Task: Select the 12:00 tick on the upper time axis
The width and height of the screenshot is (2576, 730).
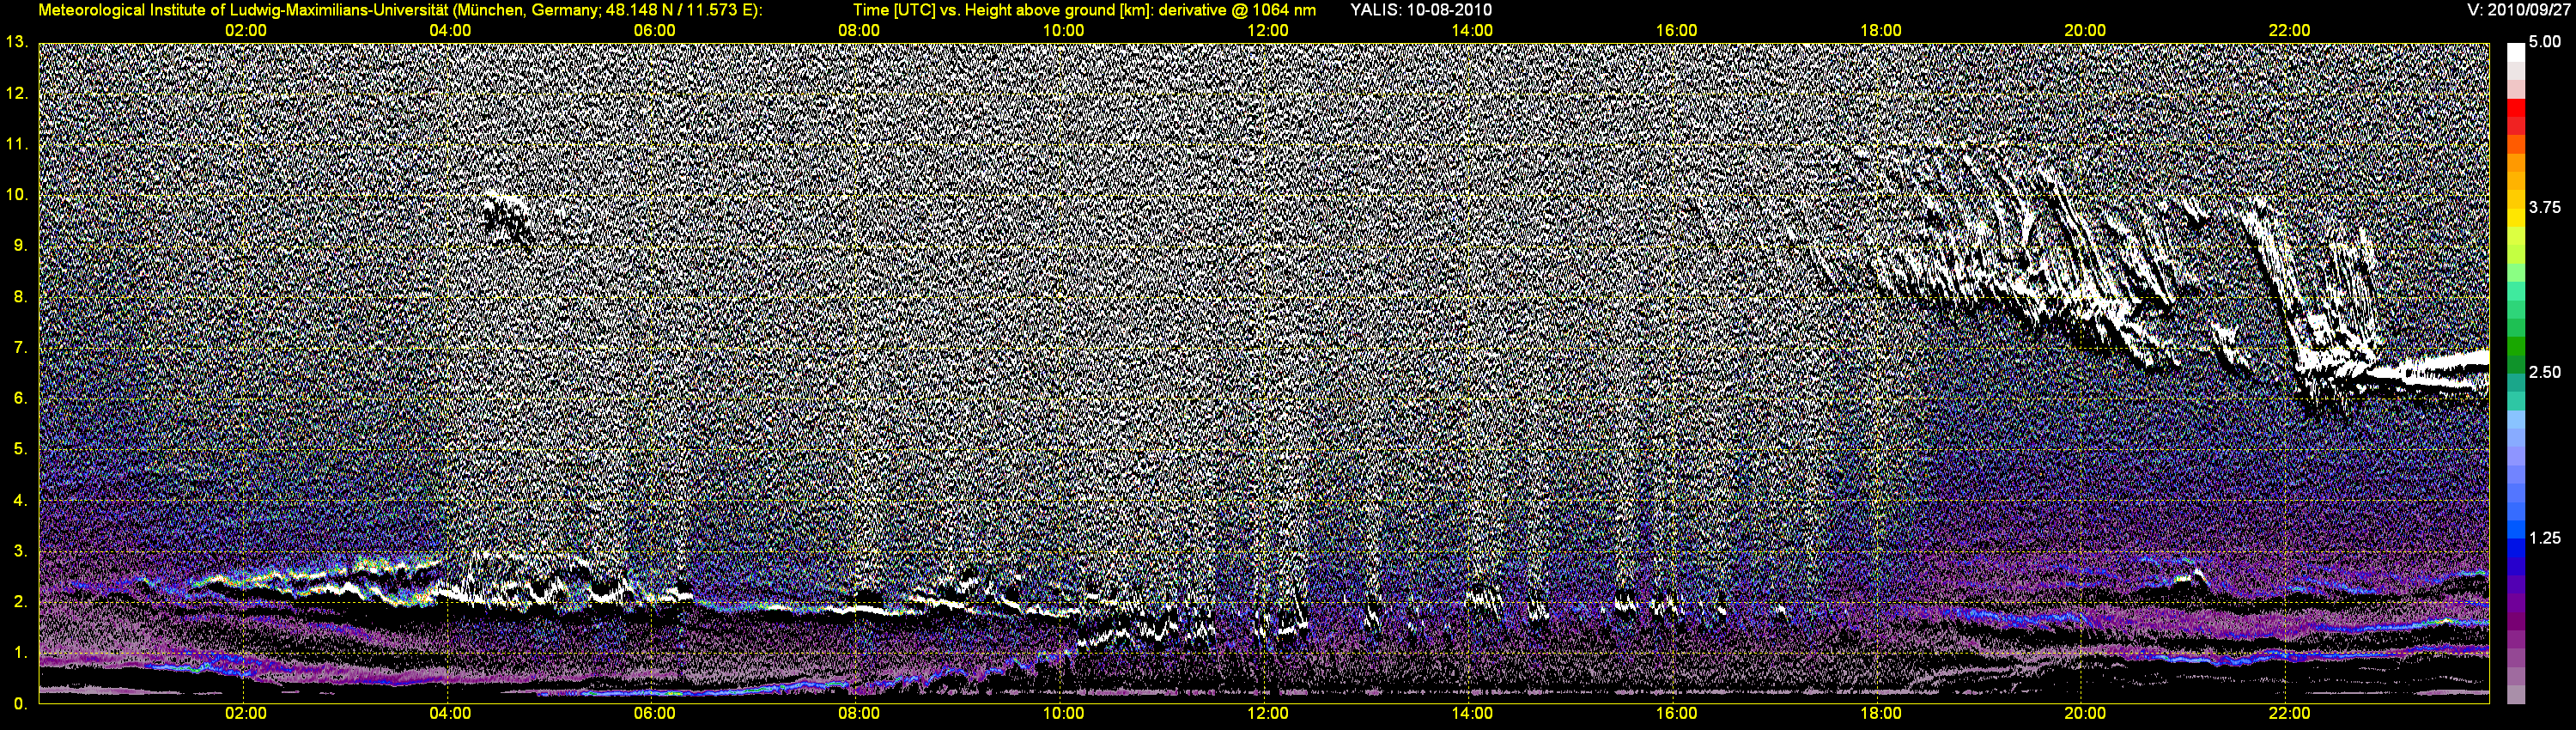Action: pyautogui.click(x=1268, y=30)
